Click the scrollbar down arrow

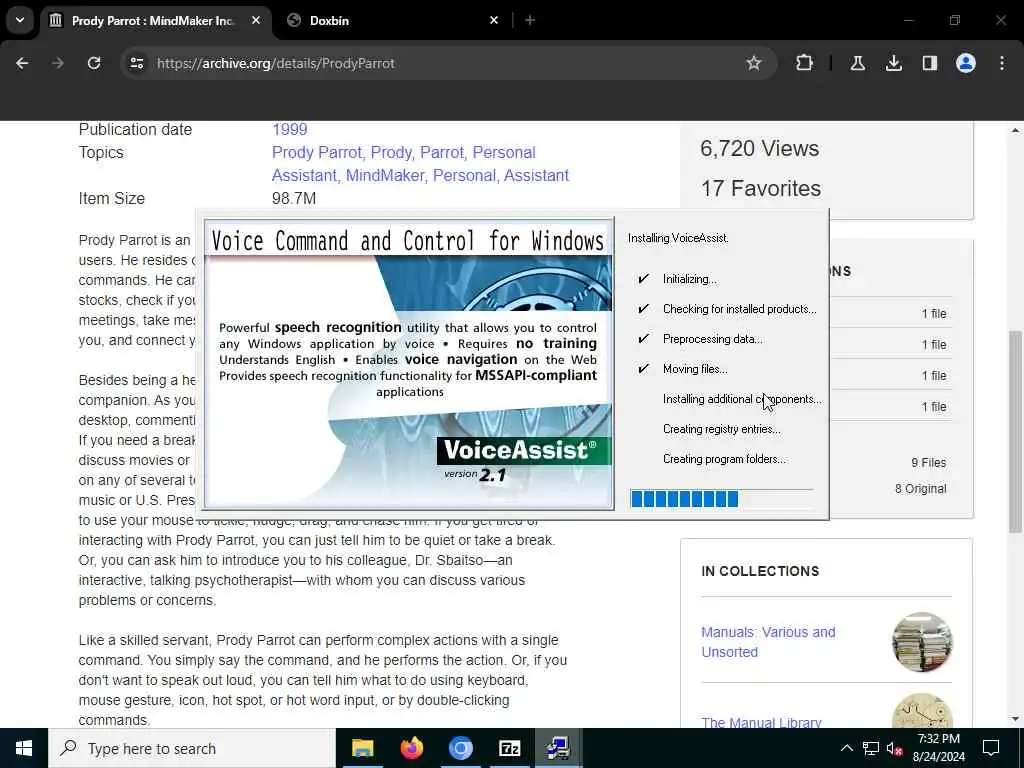(1015, 719)
